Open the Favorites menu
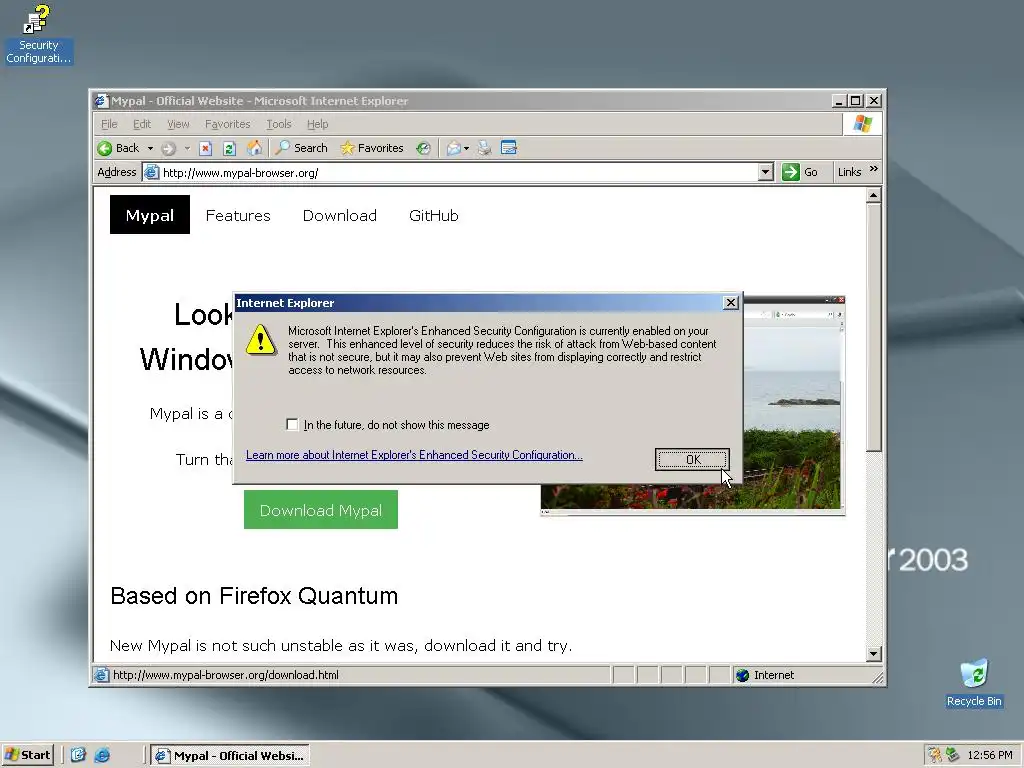This screenshot has height=768, width=1024. pyautogui.click(x=227, y=124)
